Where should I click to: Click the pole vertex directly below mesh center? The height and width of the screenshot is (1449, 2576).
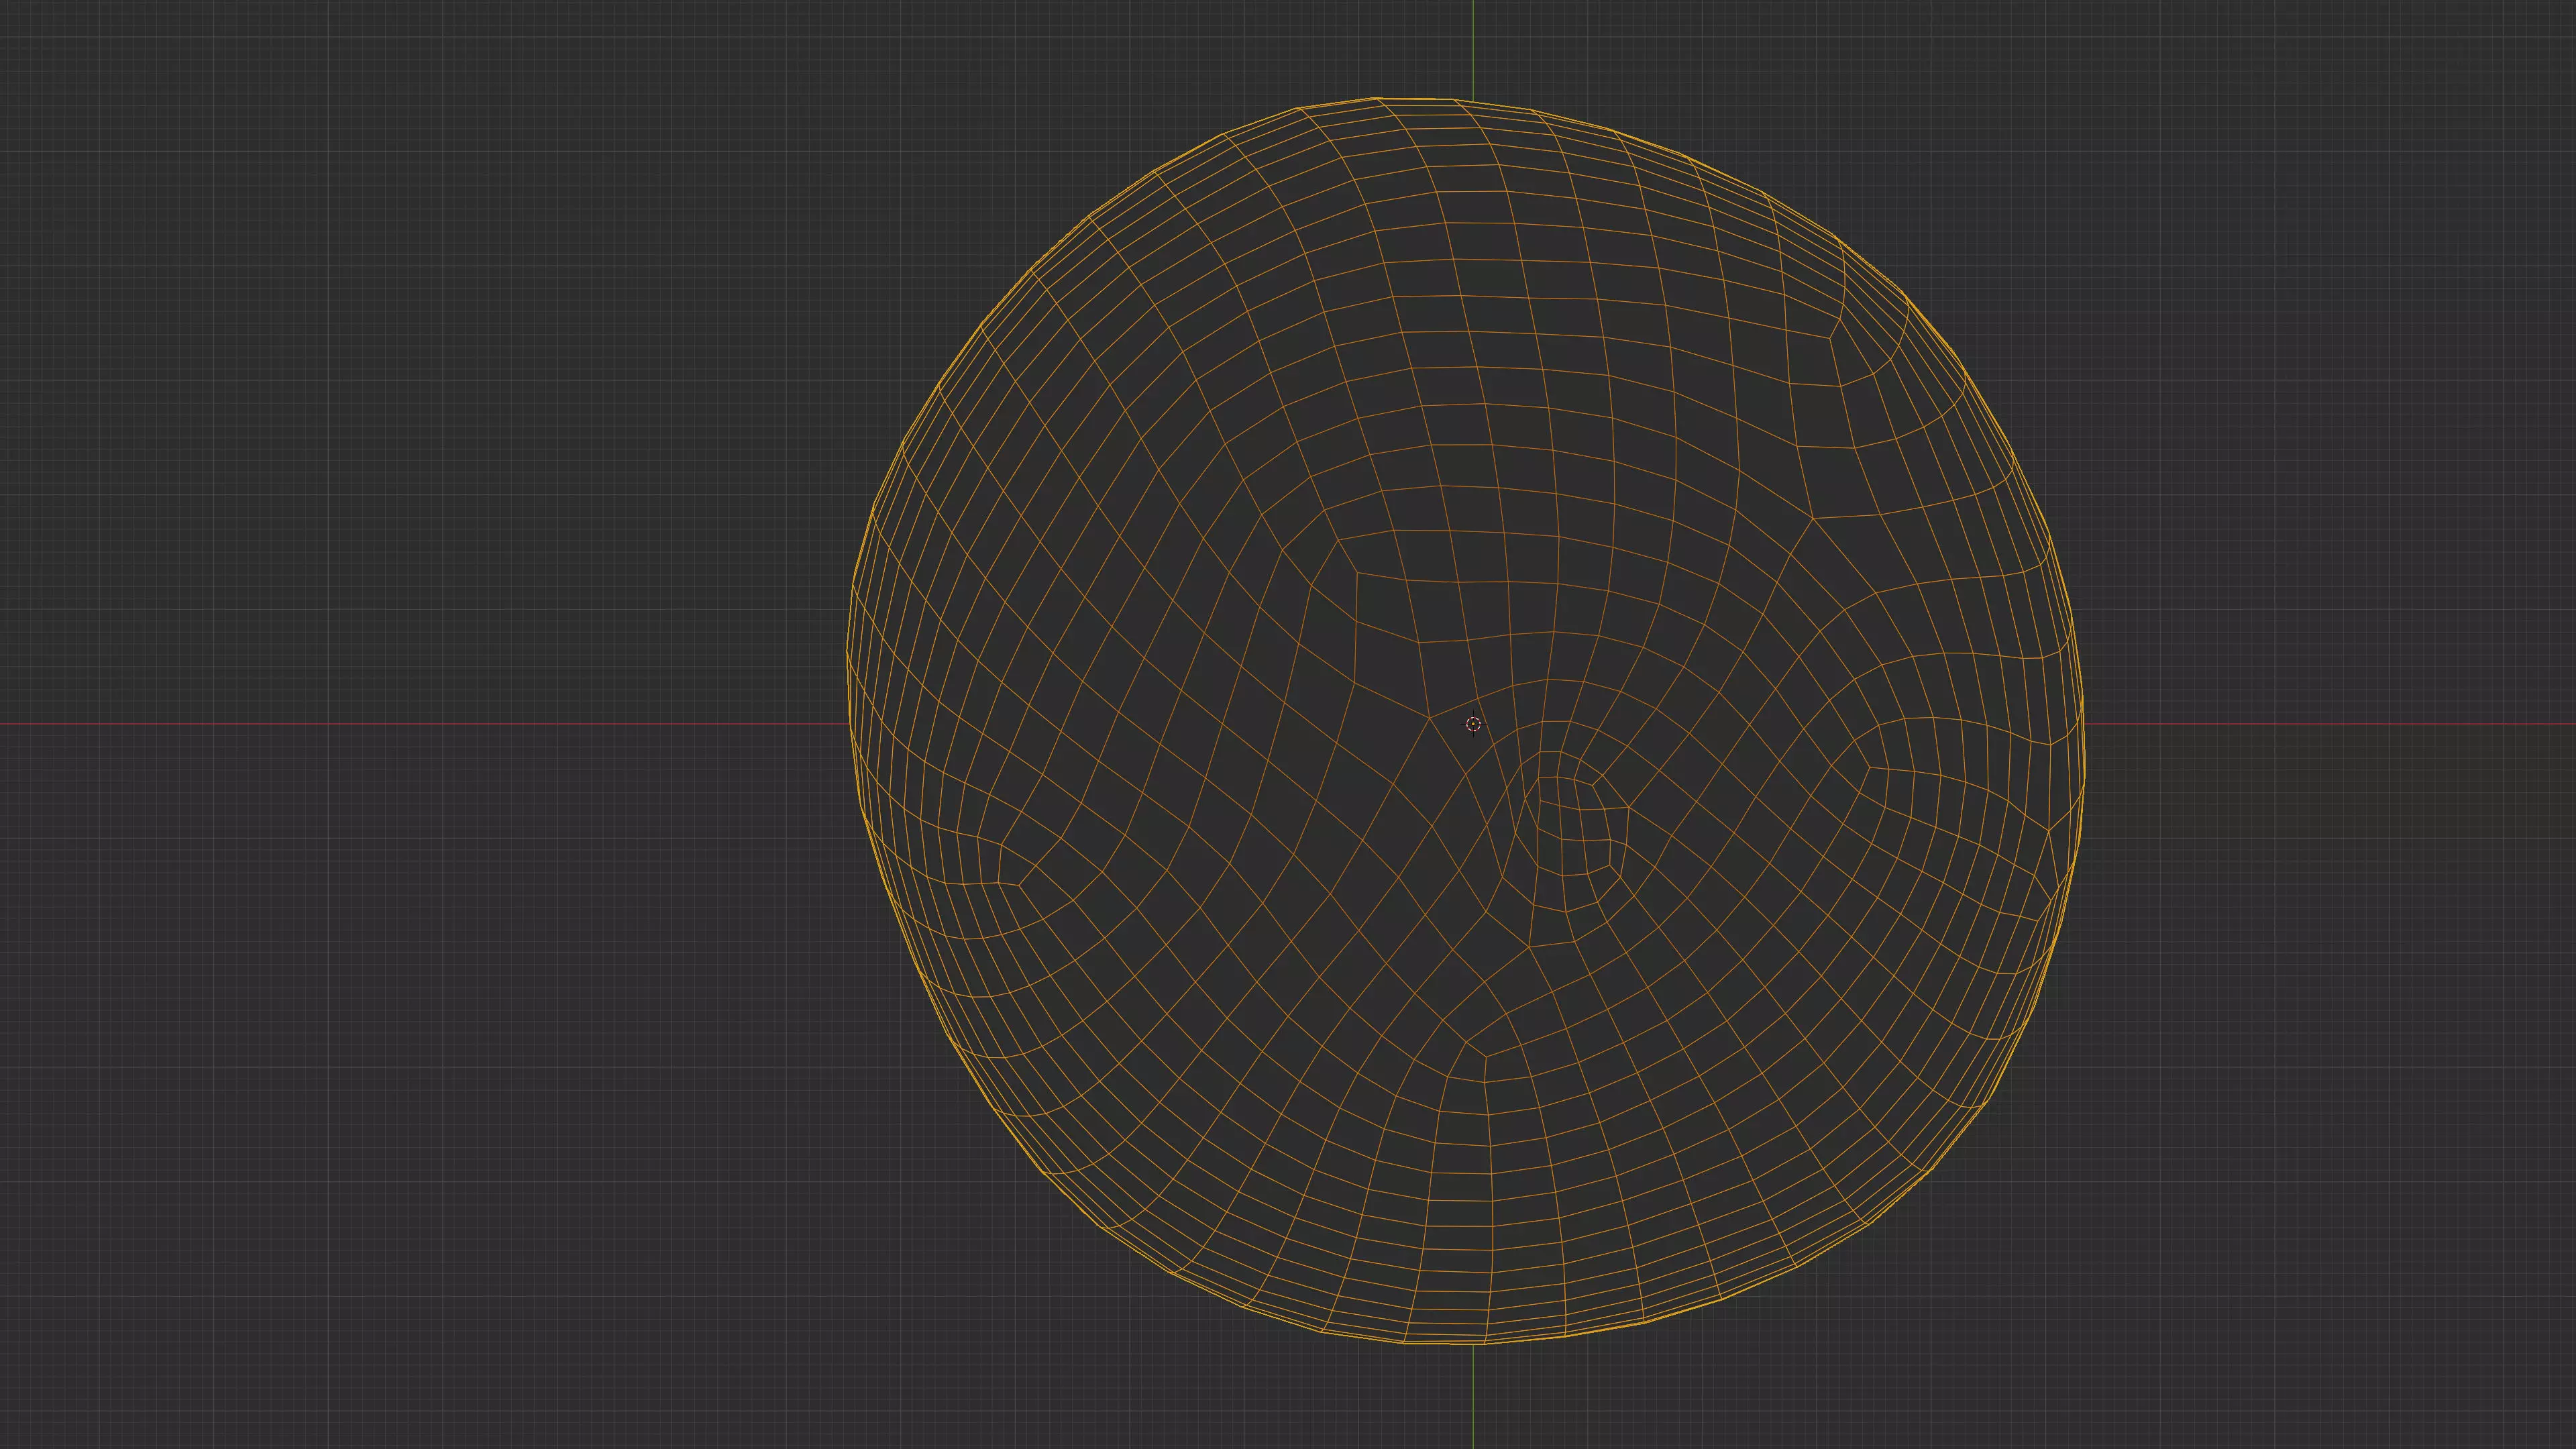click(x=1485, y=1056)
